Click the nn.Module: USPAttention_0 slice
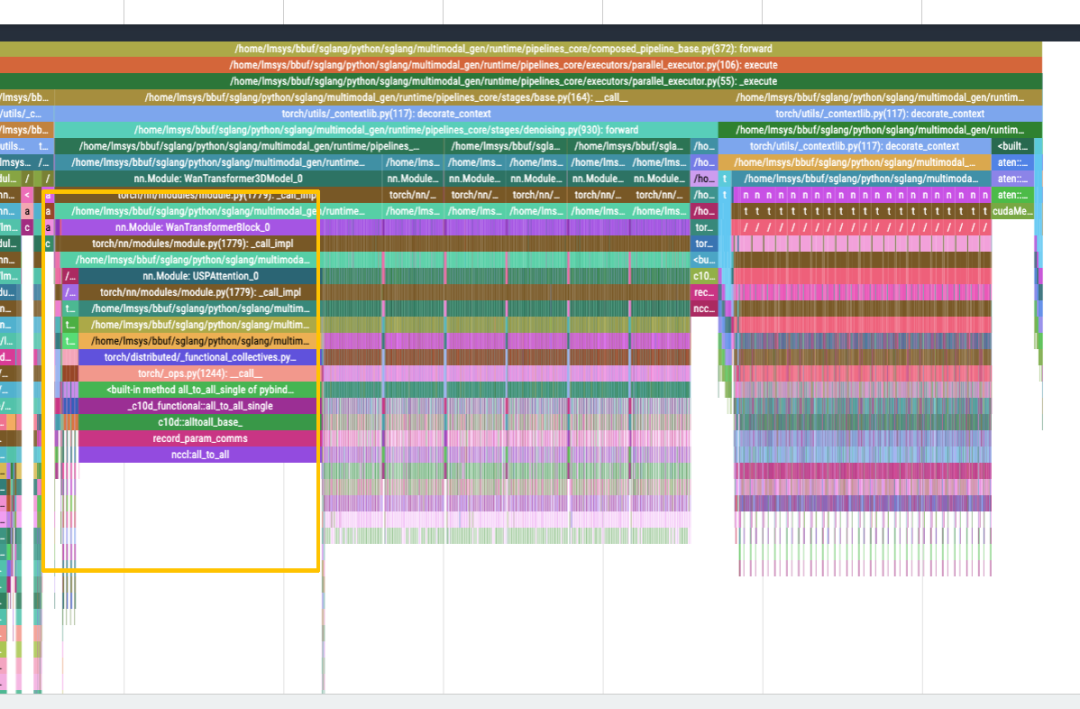The height and width of the screenshot is (709, 1080). coord(199,276)
